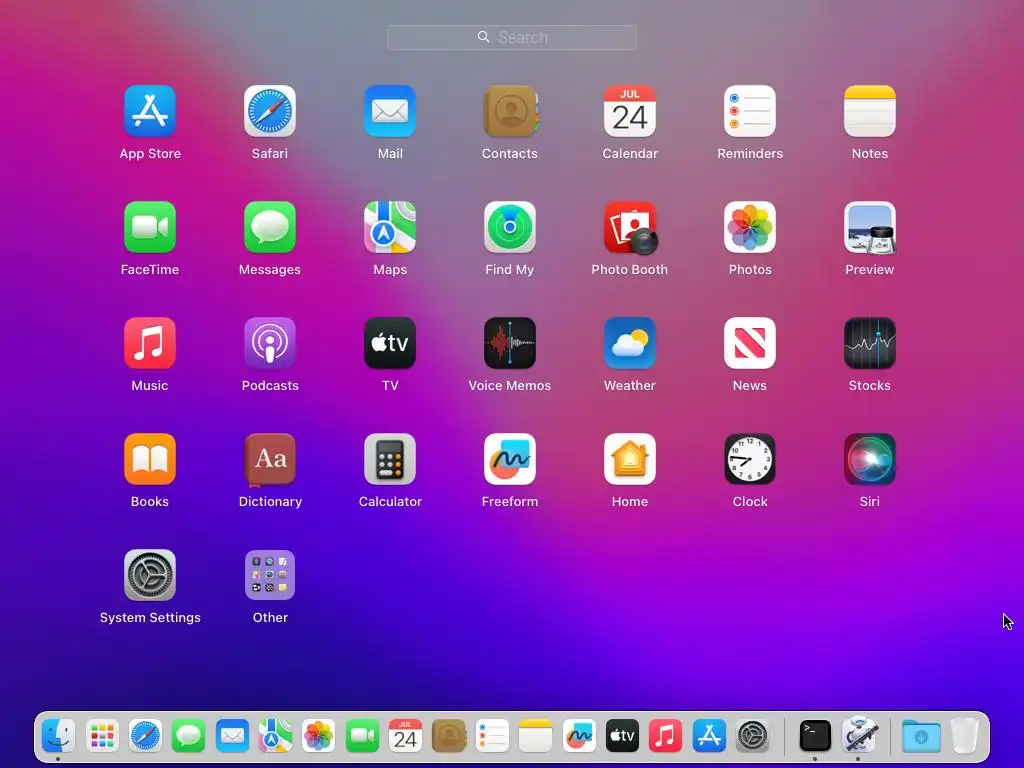Launch Safari from the Launchpad grid
Image resolution: width=1024 pixels, height=768 pixels.
[x=270, y=111]
